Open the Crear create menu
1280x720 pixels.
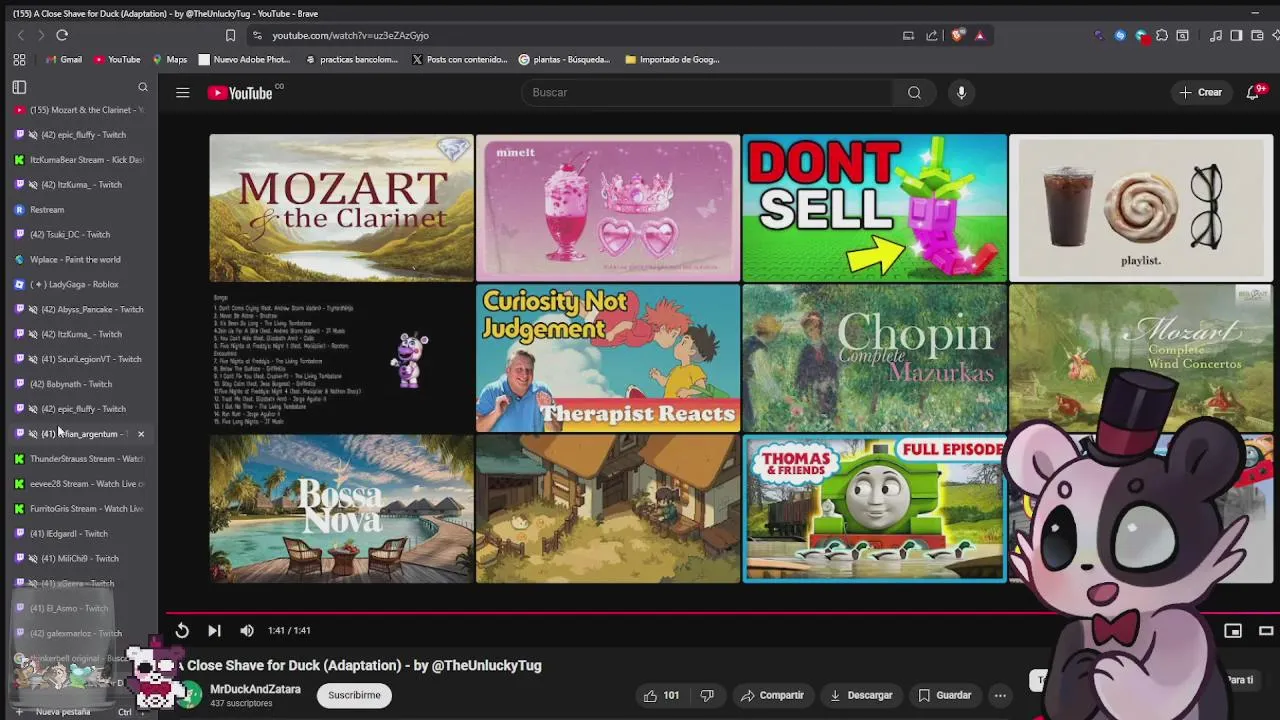click(1200, 92)
